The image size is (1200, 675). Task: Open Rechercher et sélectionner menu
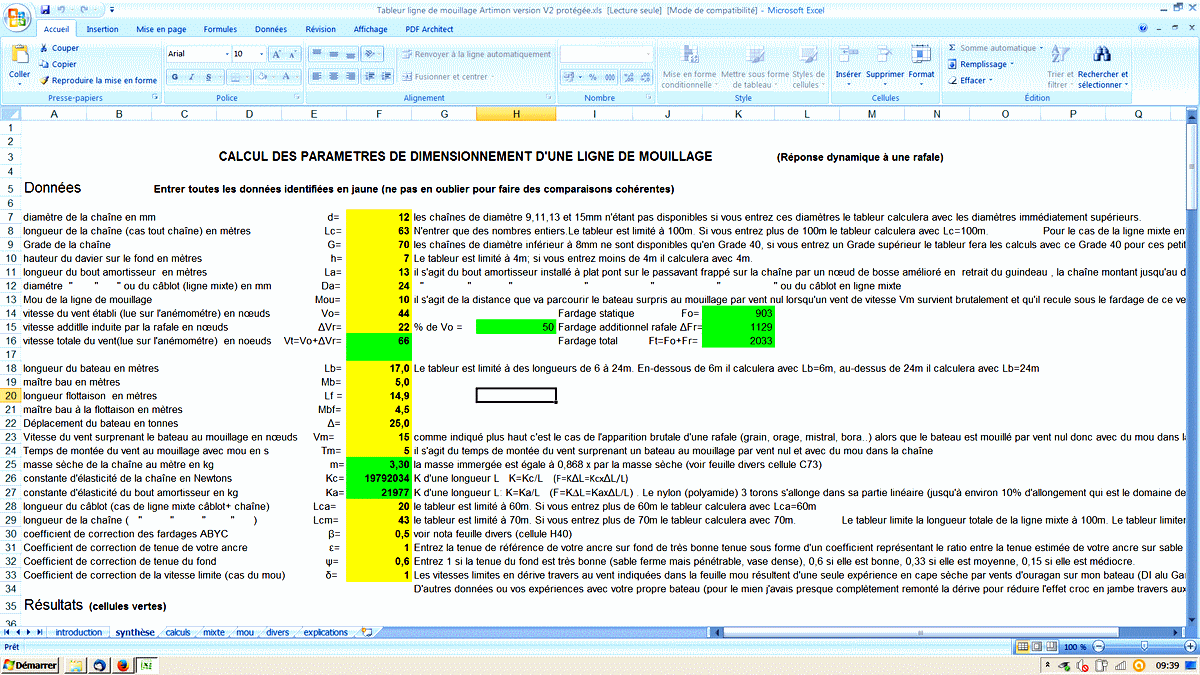pyautogui.click(x=1102, y=66)
